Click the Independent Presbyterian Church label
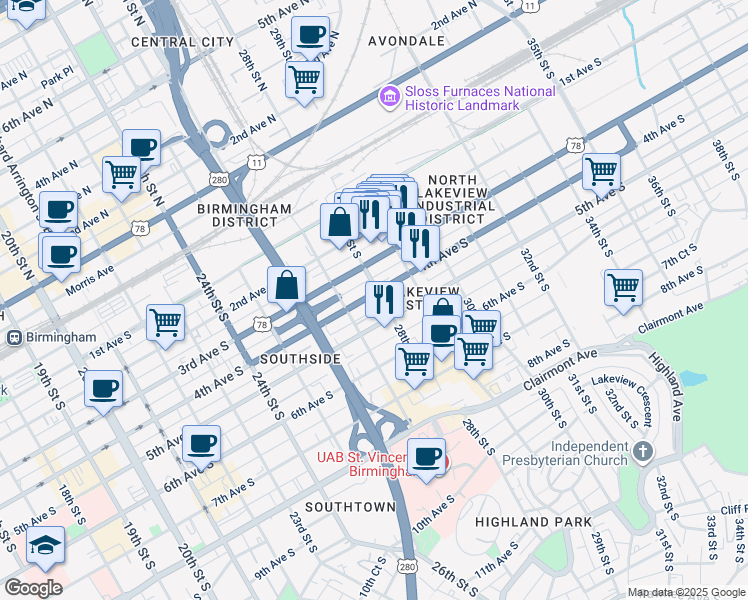Screen dimensions: 748x600 pyautogui.click(x=565, y=454)
